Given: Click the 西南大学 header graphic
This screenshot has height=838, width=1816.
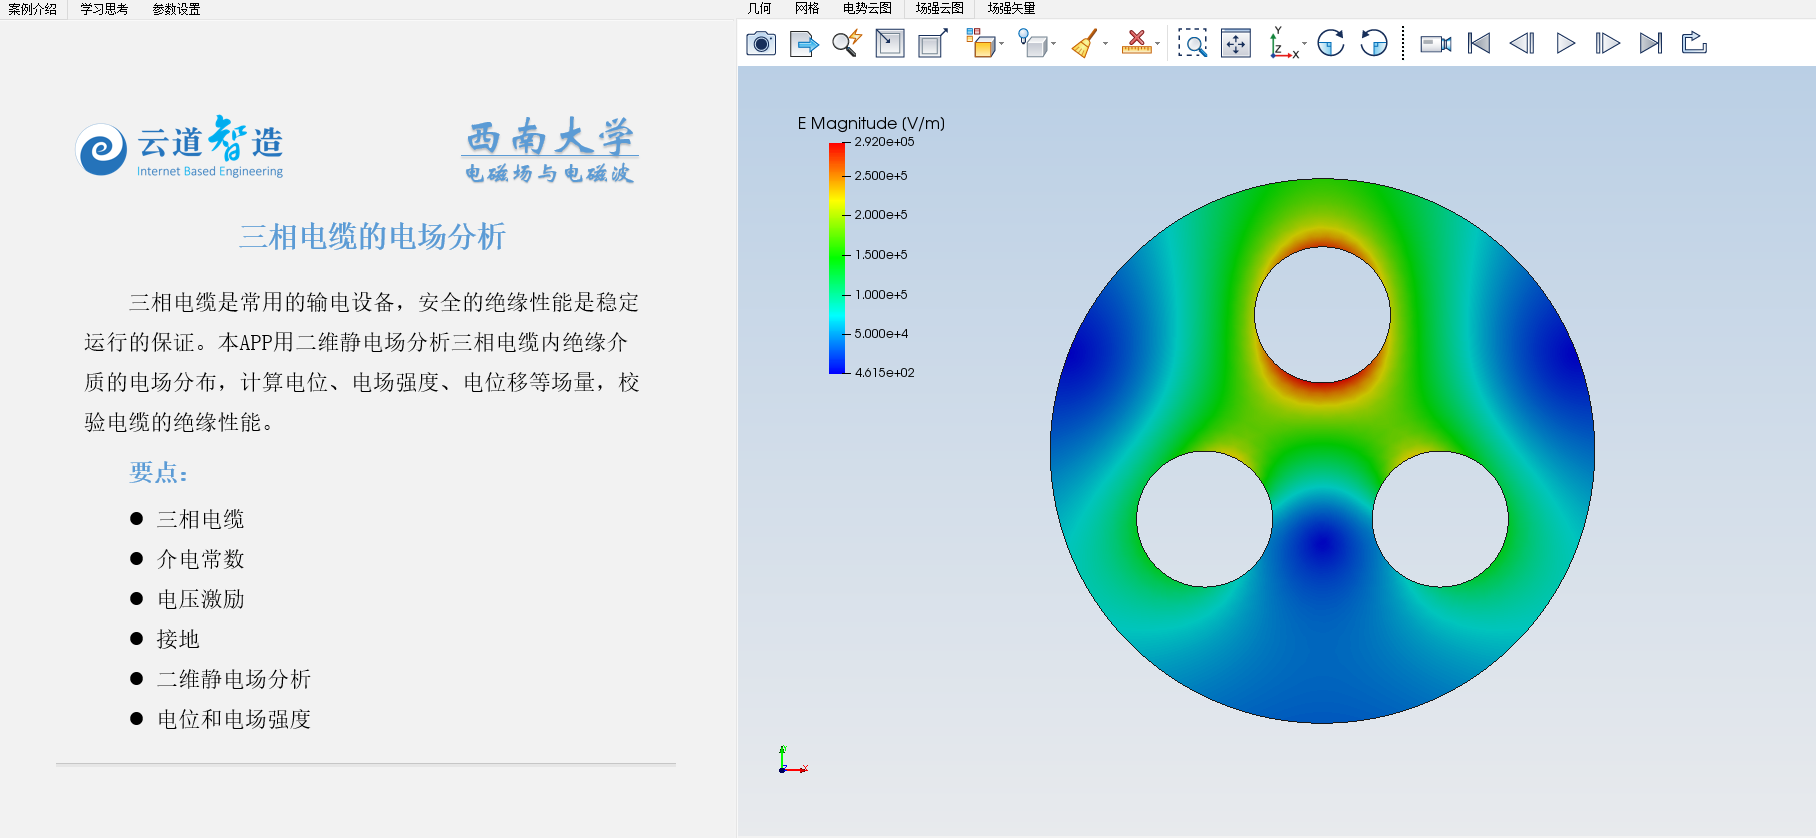Looking at the screenshot, I should coord(549,150).
